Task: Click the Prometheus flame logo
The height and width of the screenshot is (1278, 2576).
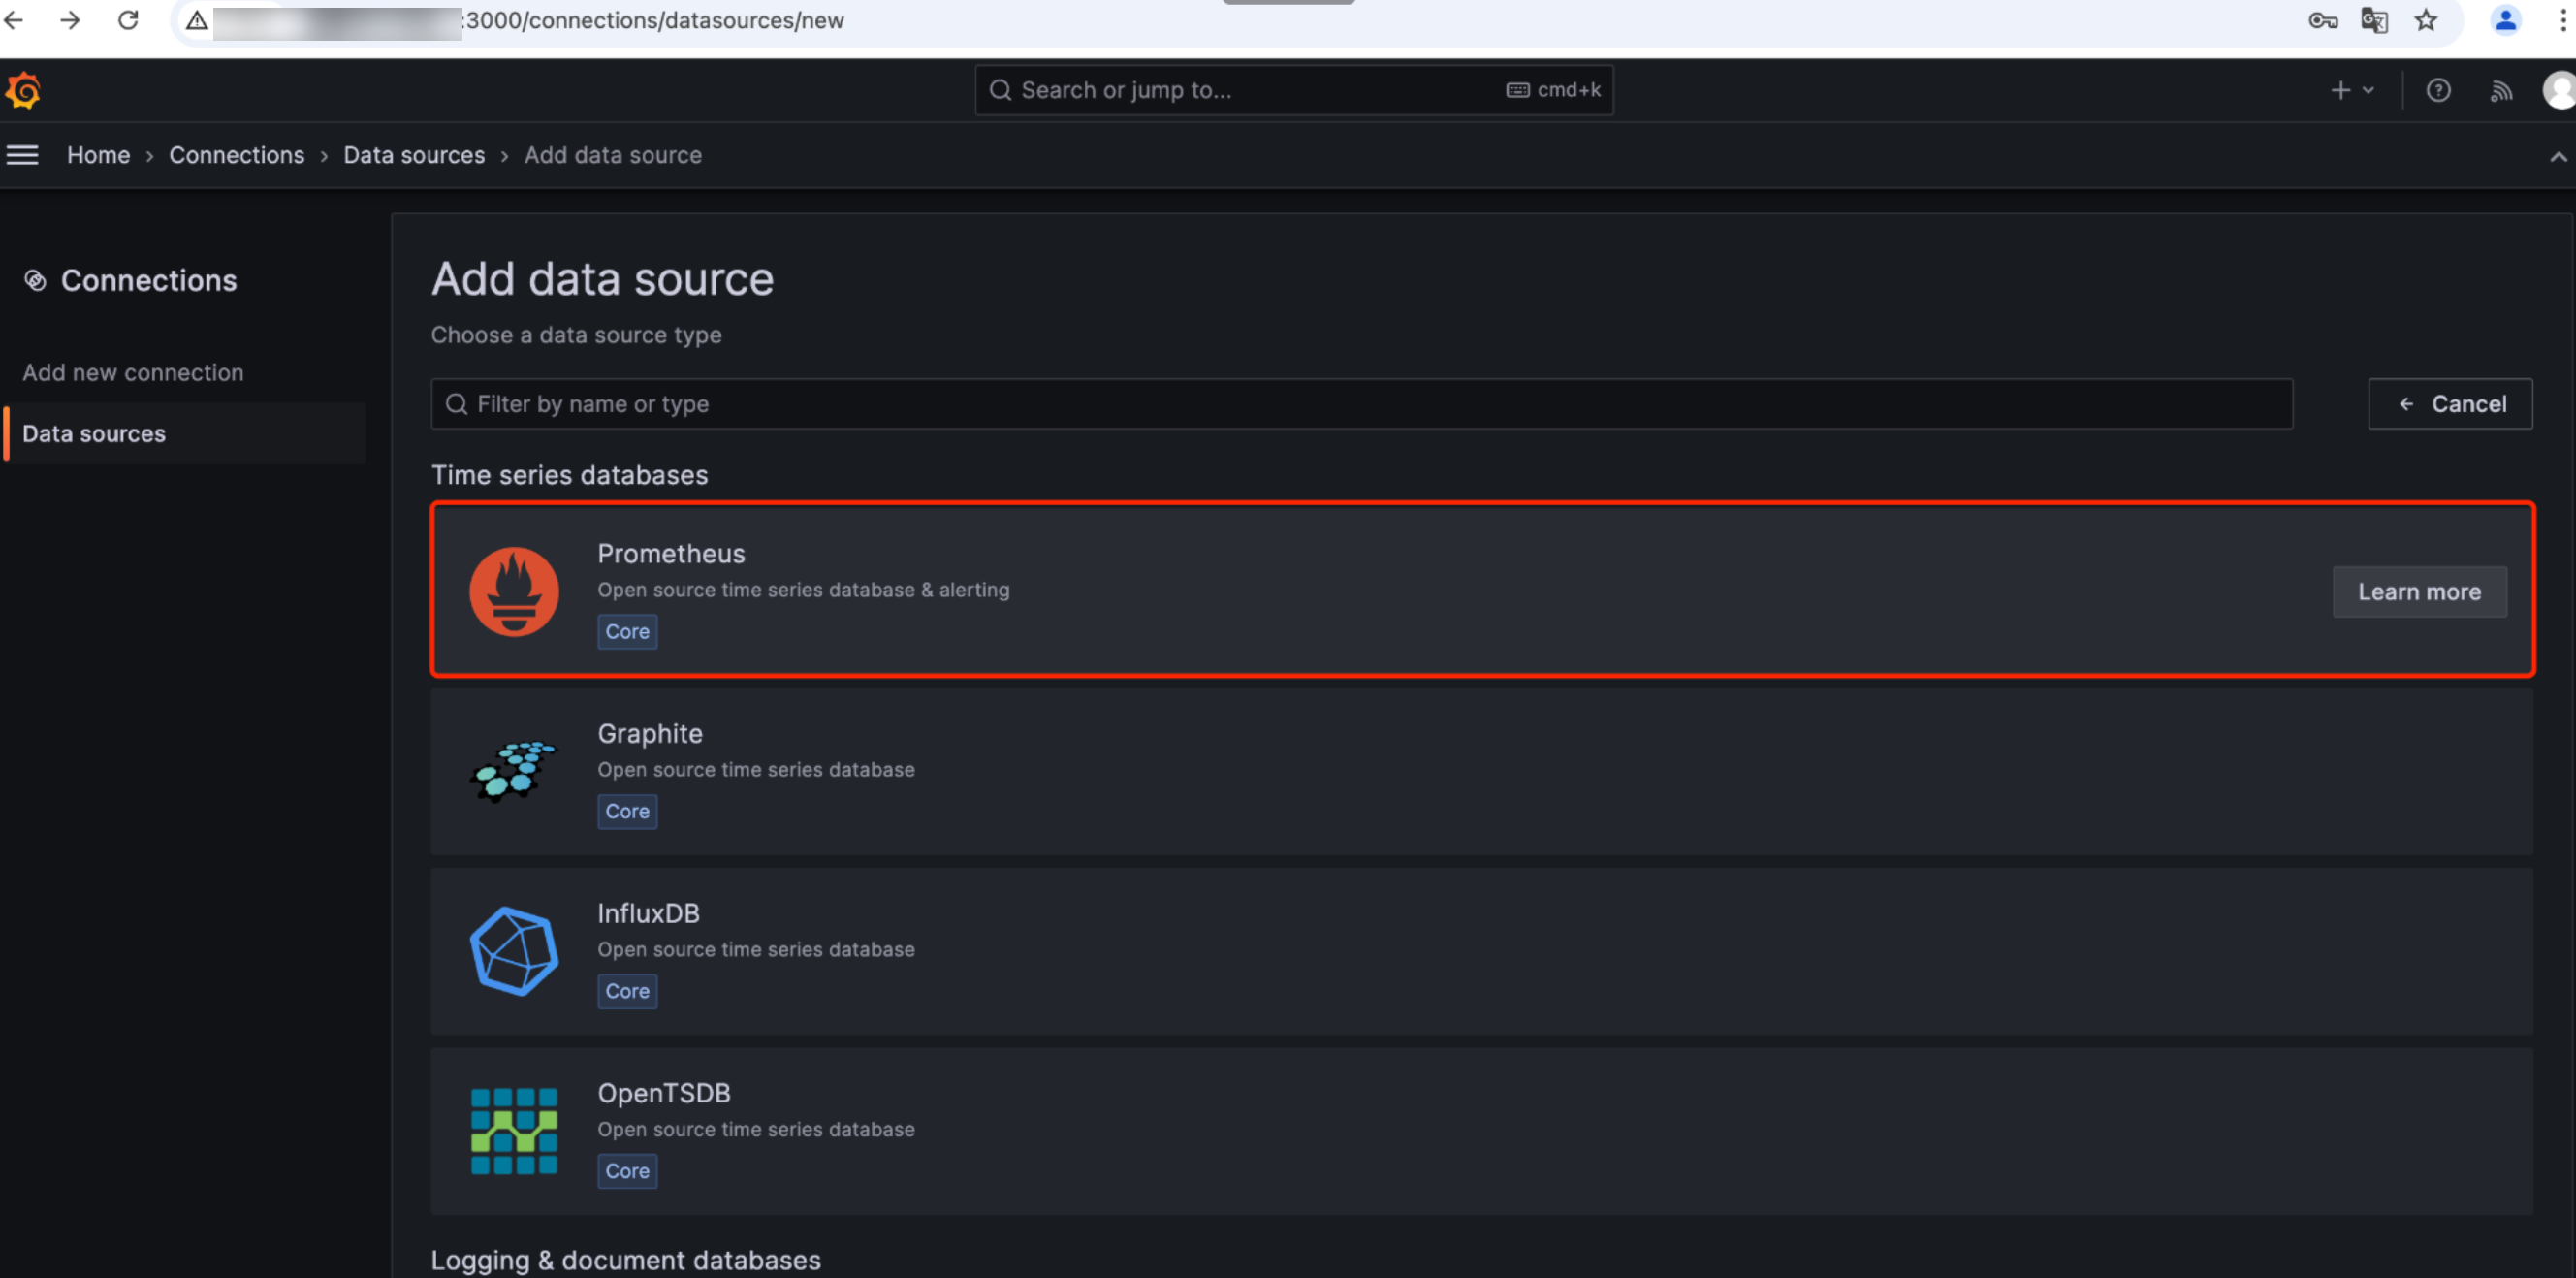Action: pos(514,591)
